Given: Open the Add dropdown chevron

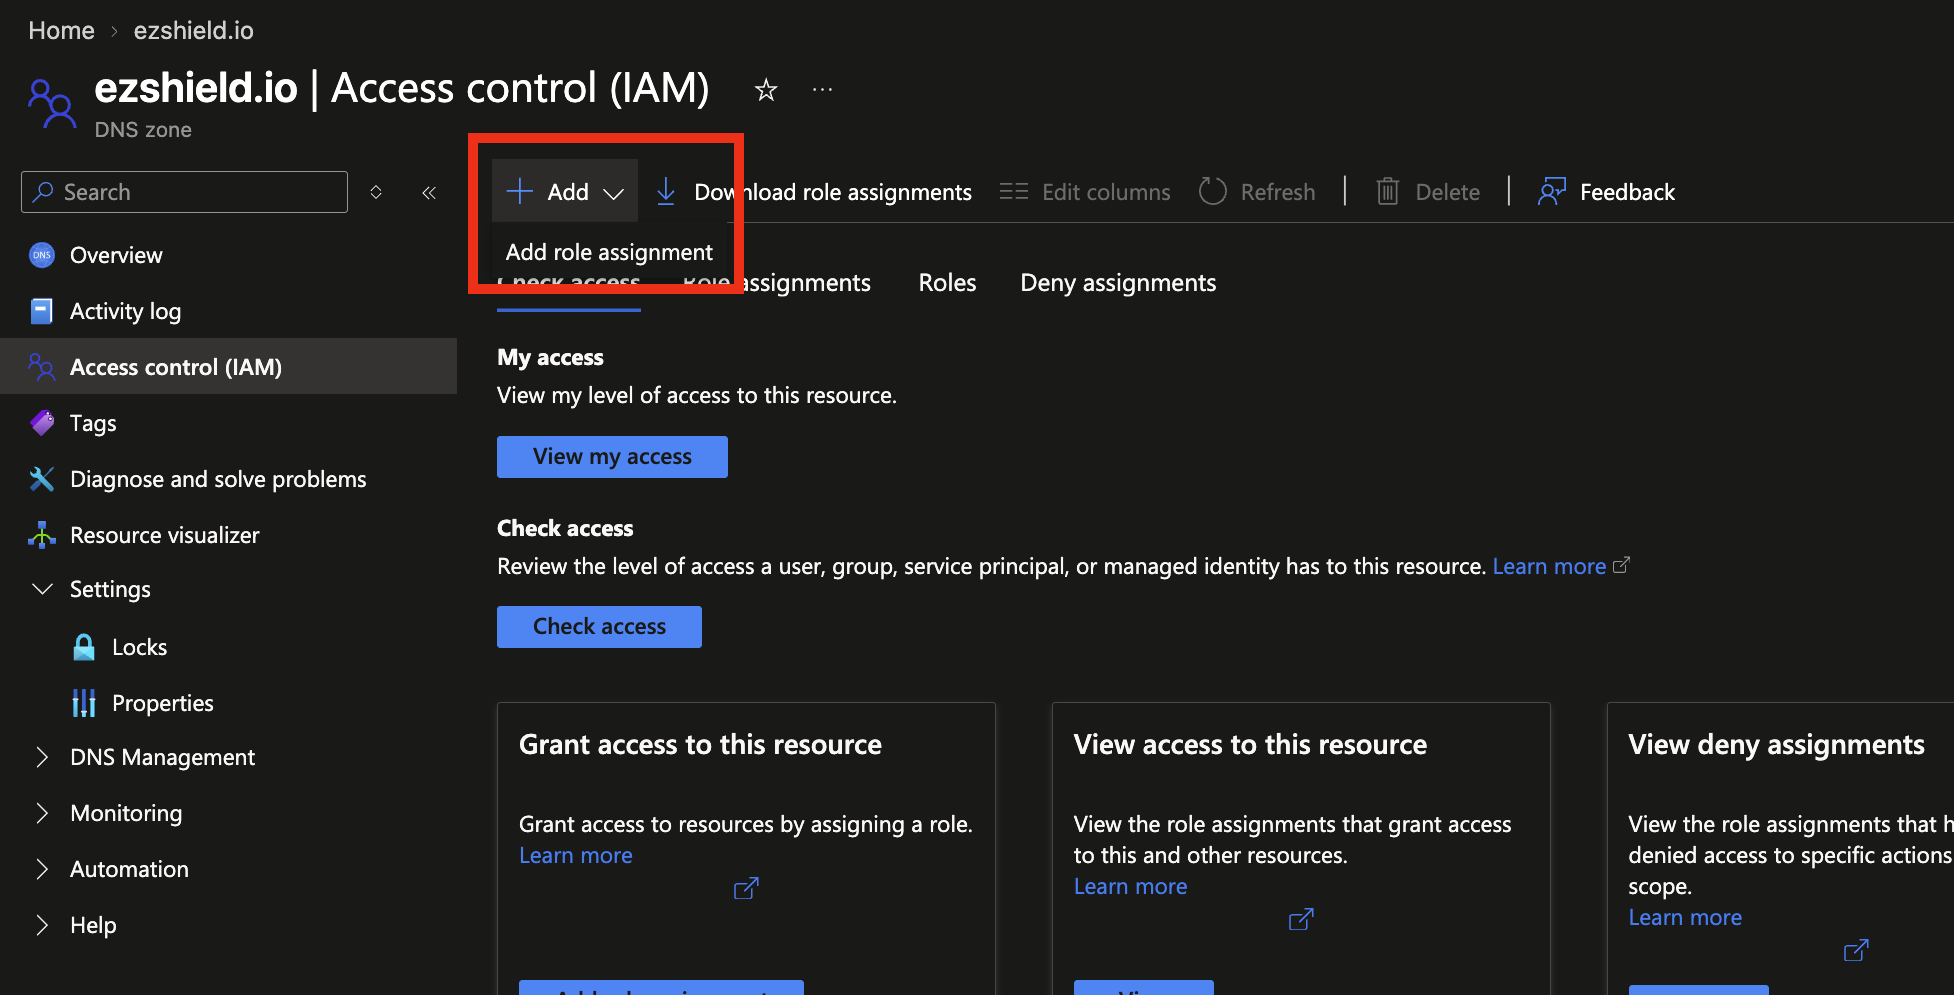Looking at the screenshot, I should tap(614, 193).
